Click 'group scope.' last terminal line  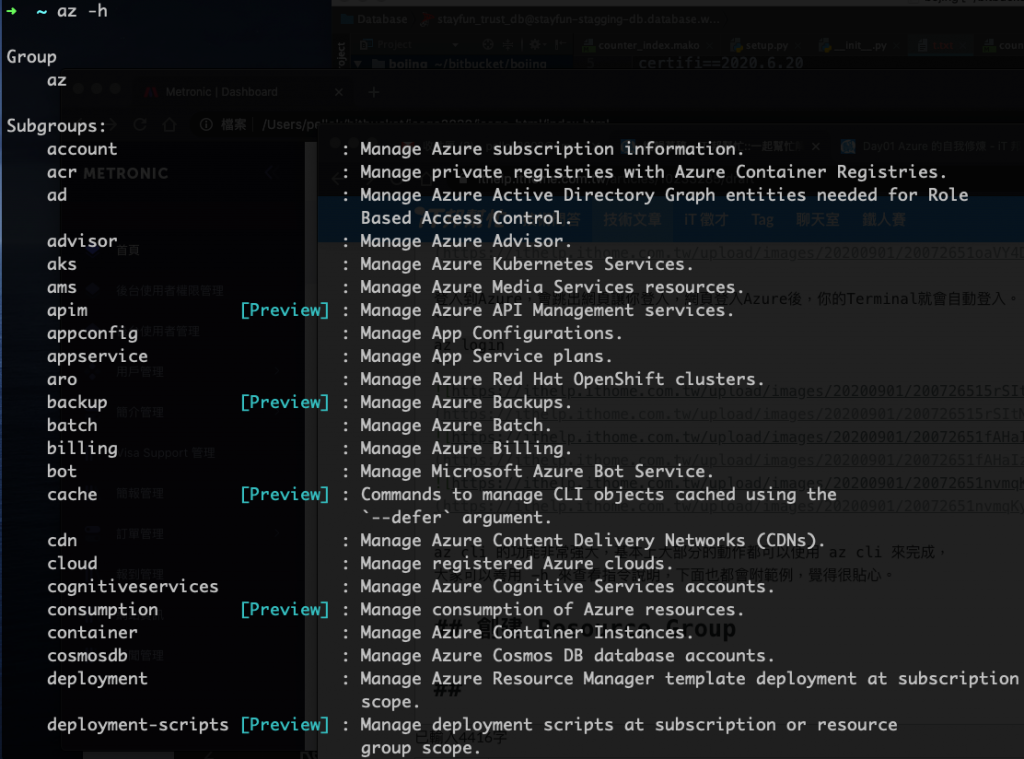click(x=421, y=748)
